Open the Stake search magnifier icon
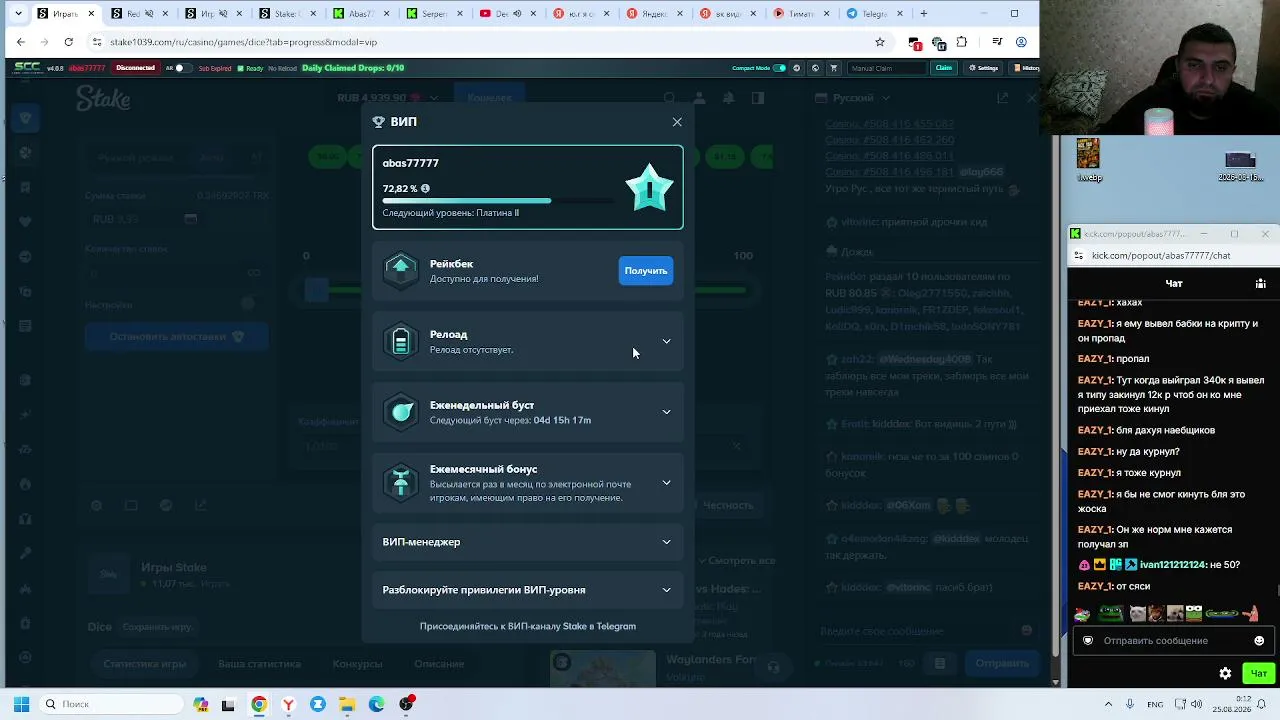 point(670,98)
